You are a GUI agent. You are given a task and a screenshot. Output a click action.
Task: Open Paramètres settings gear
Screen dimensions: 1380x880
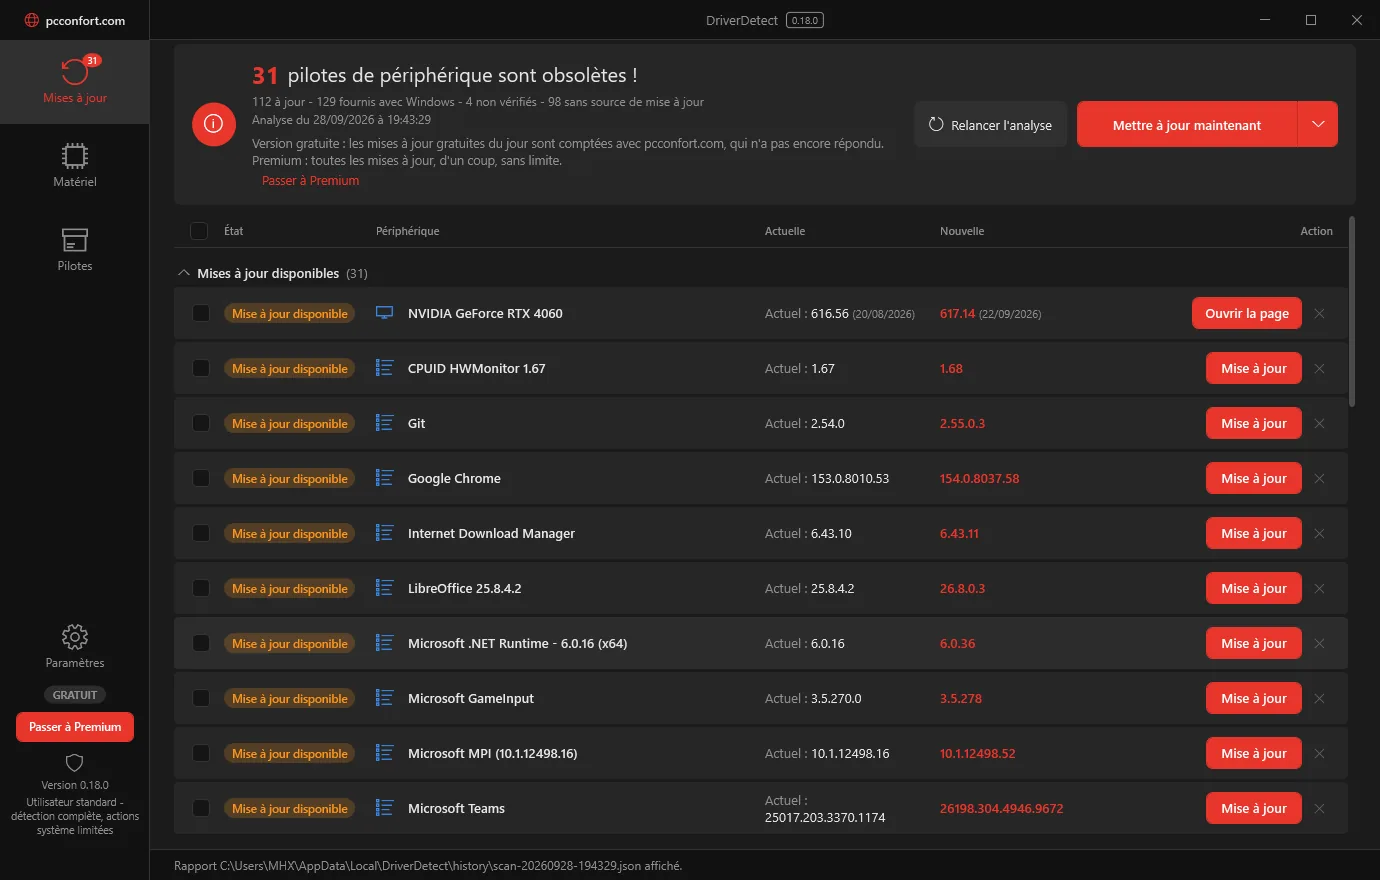[x=75, y=646]
